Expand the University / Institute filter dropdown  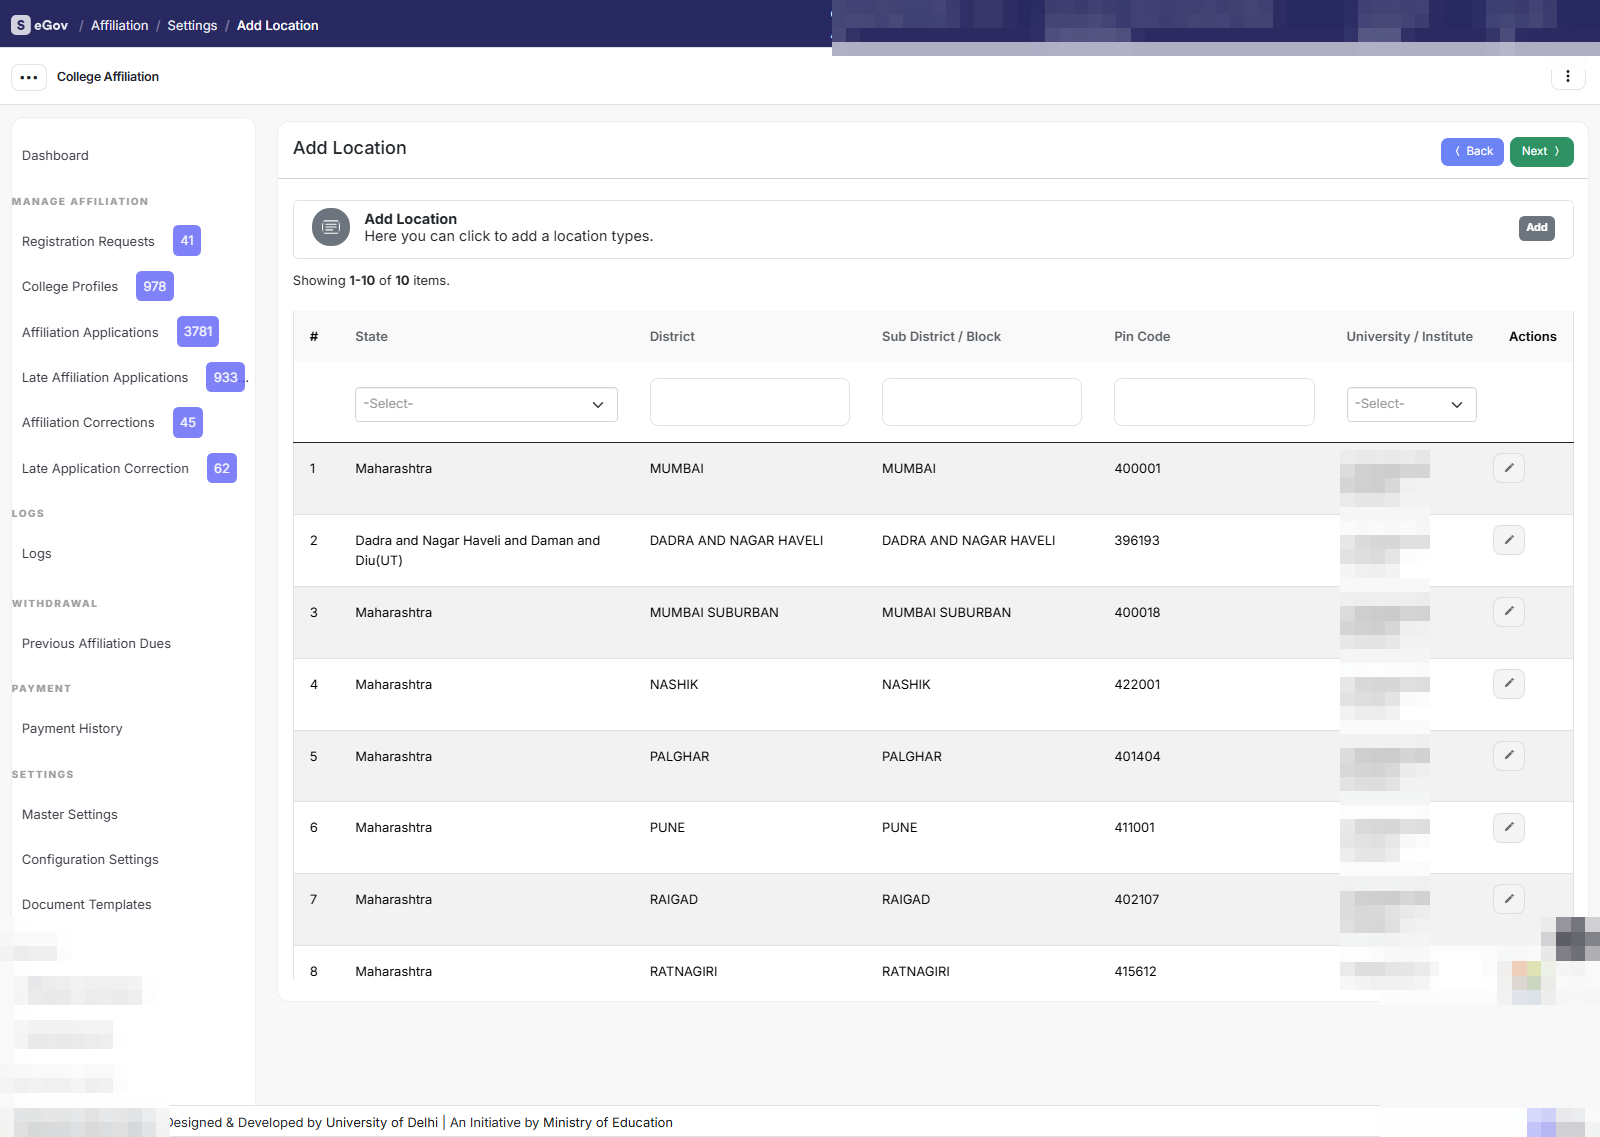click(x=1411, y=404)
